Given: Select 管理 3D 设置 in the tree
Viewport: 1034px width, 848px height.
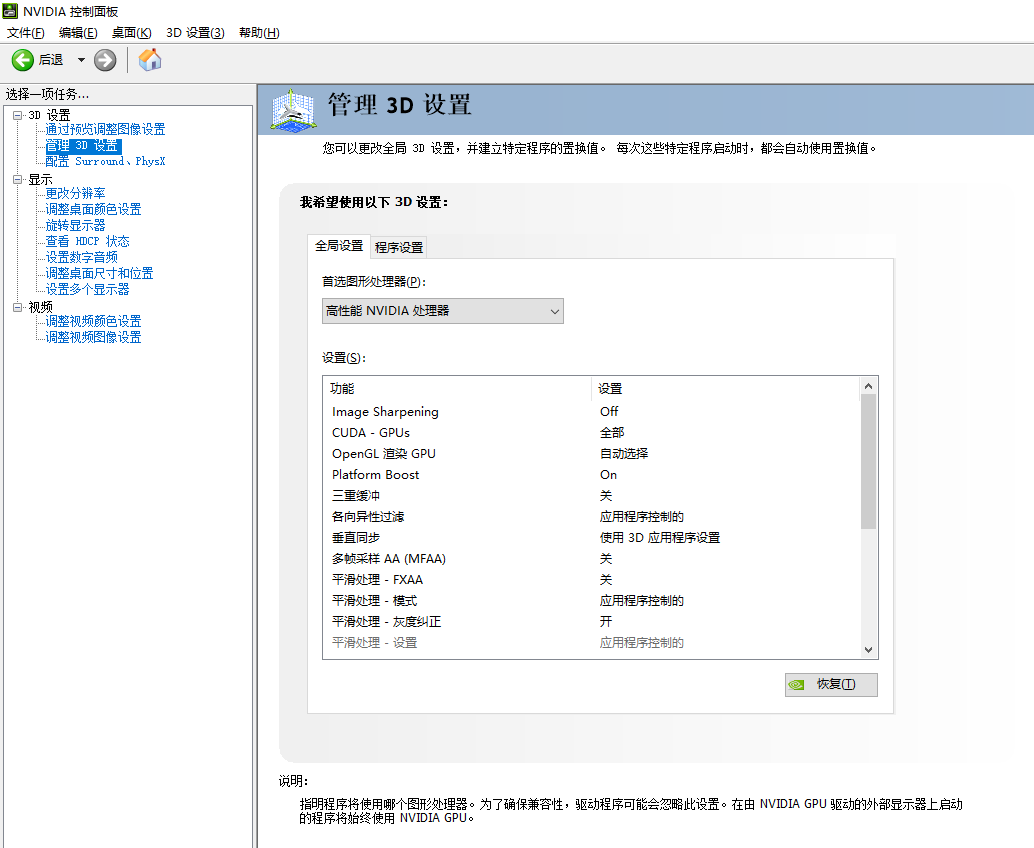Looking at the screenshot, I should coord(83,145).
